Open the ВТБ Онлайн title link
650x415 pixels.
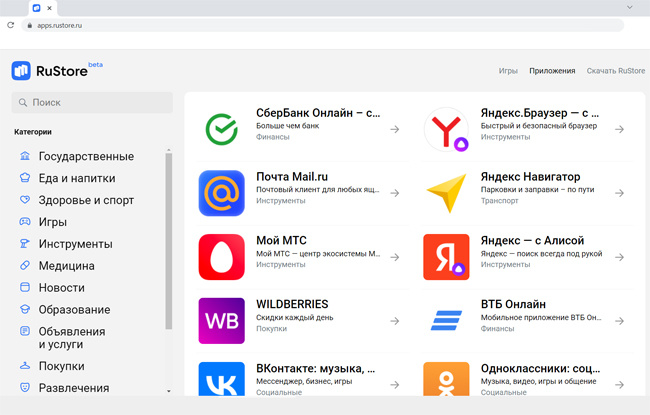513,304
